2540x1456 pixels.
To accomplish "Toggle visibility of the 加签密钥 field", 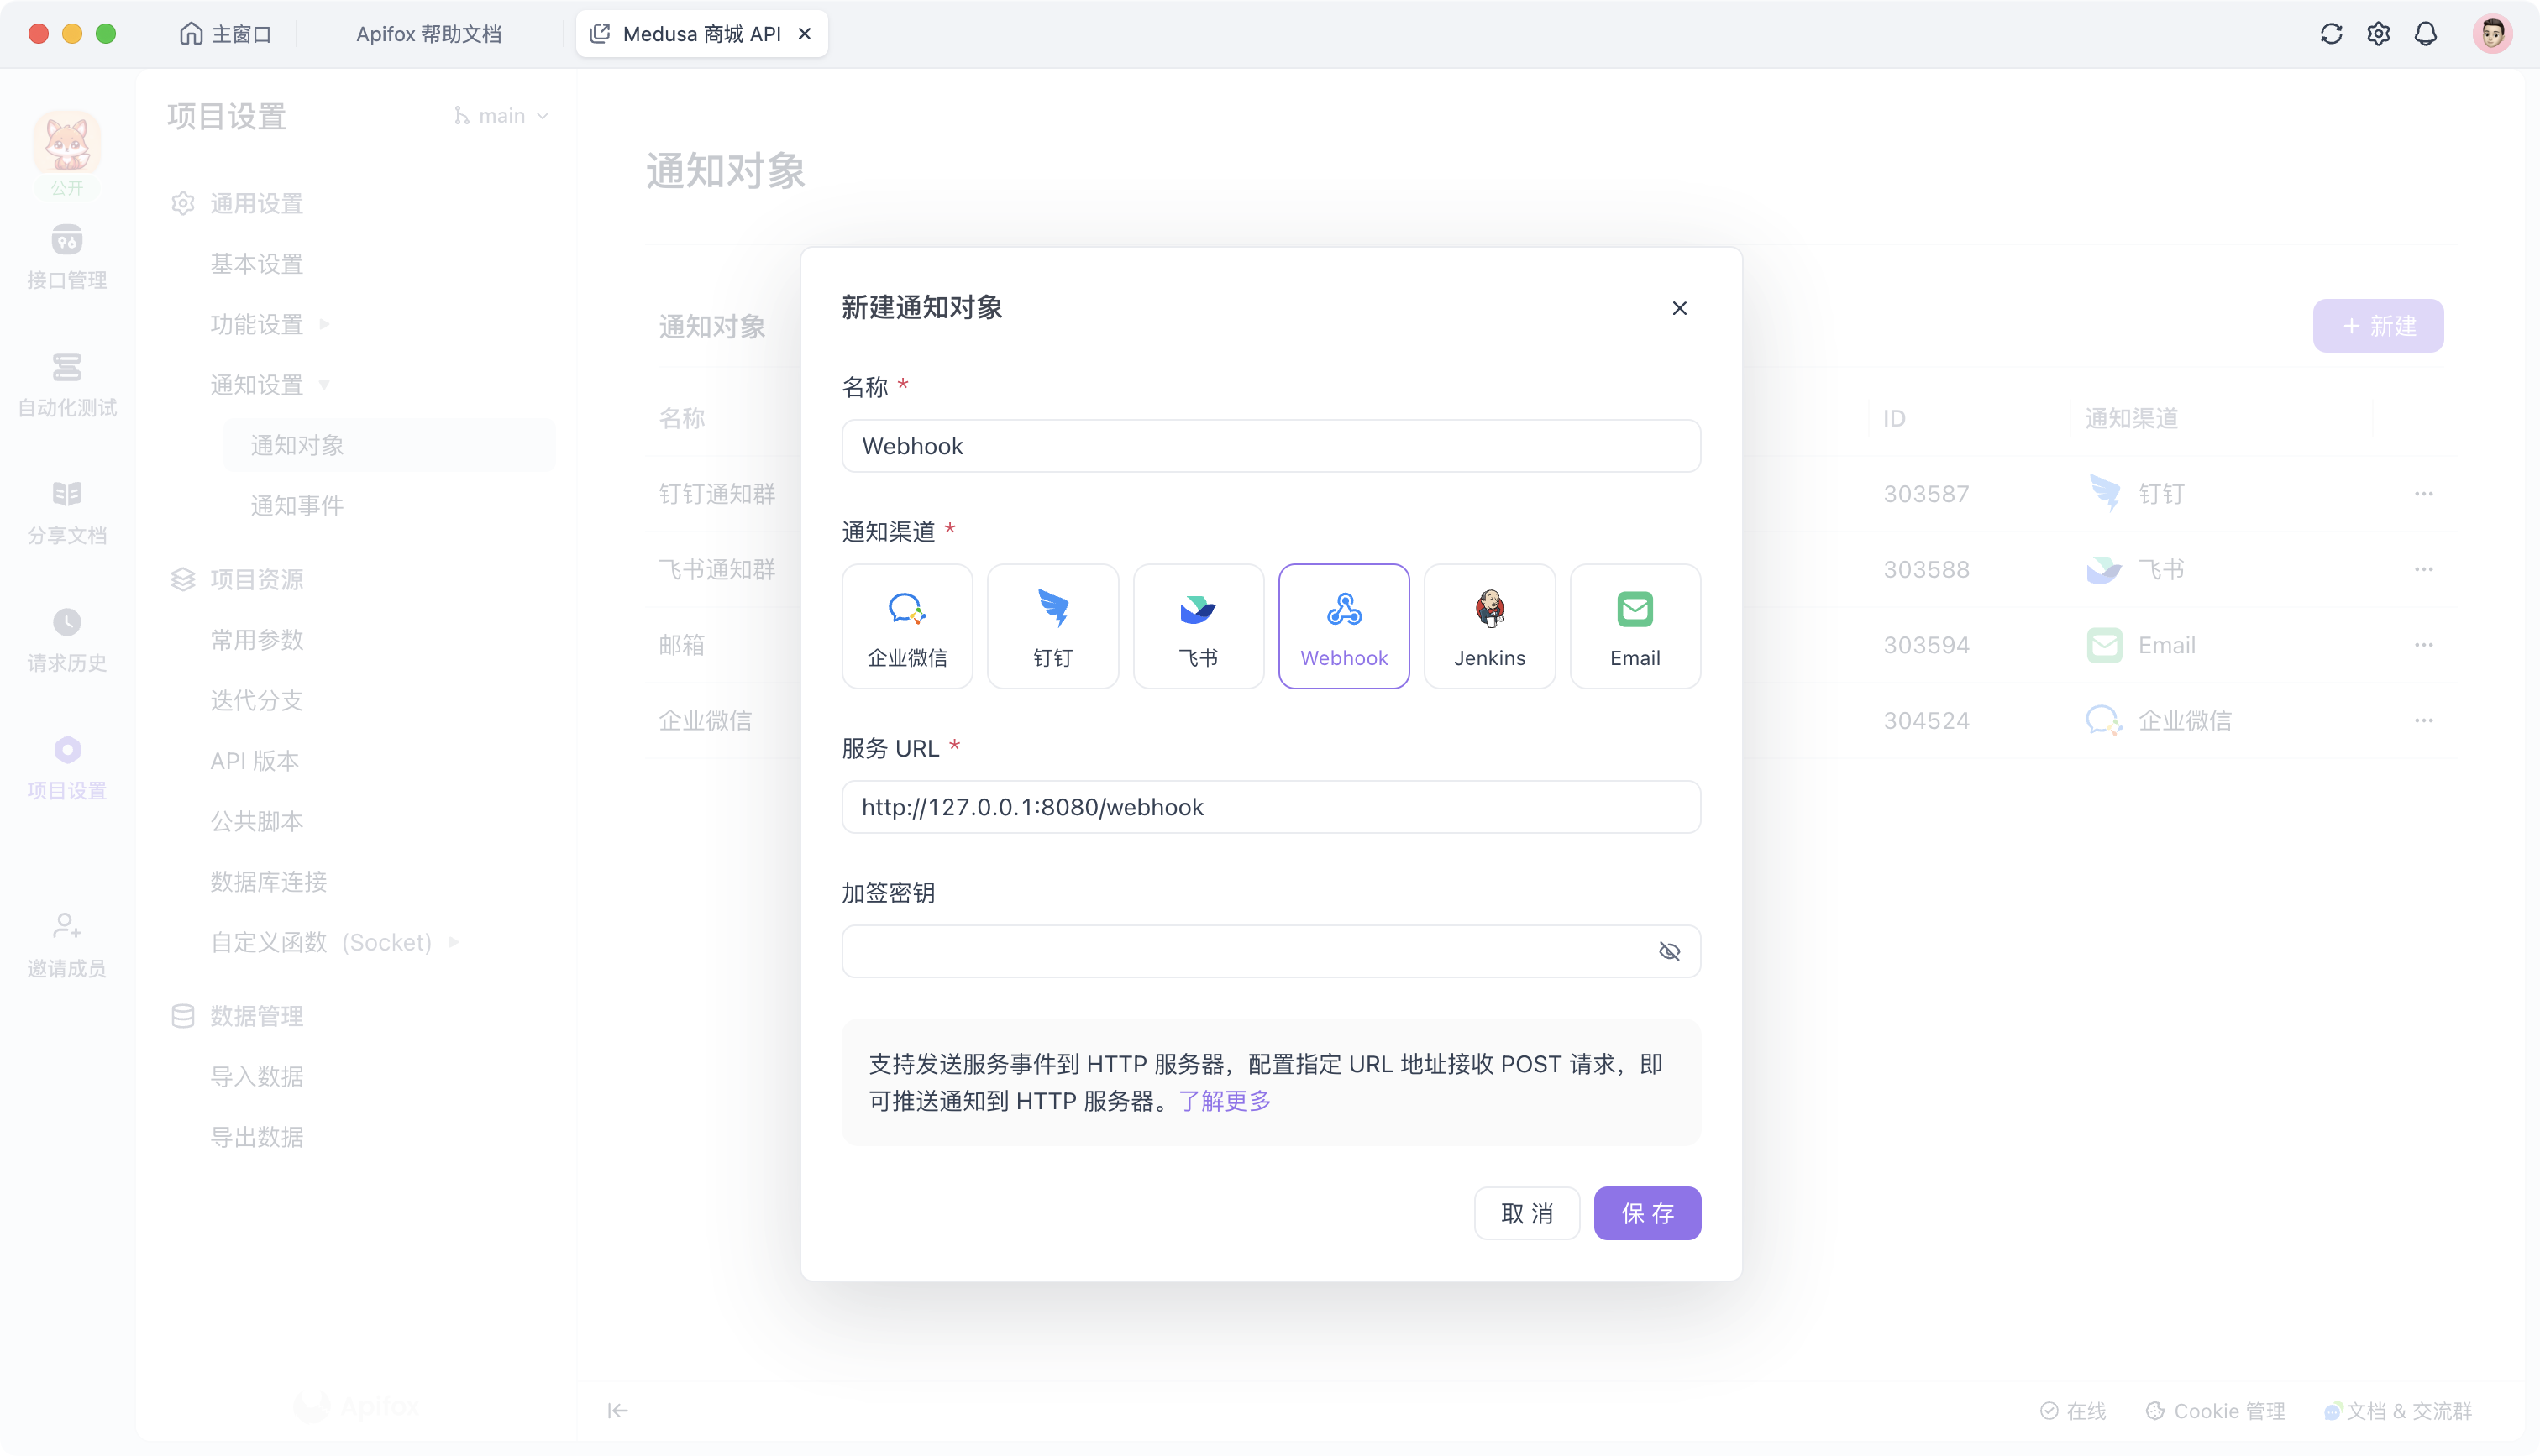I will 1670,950.
